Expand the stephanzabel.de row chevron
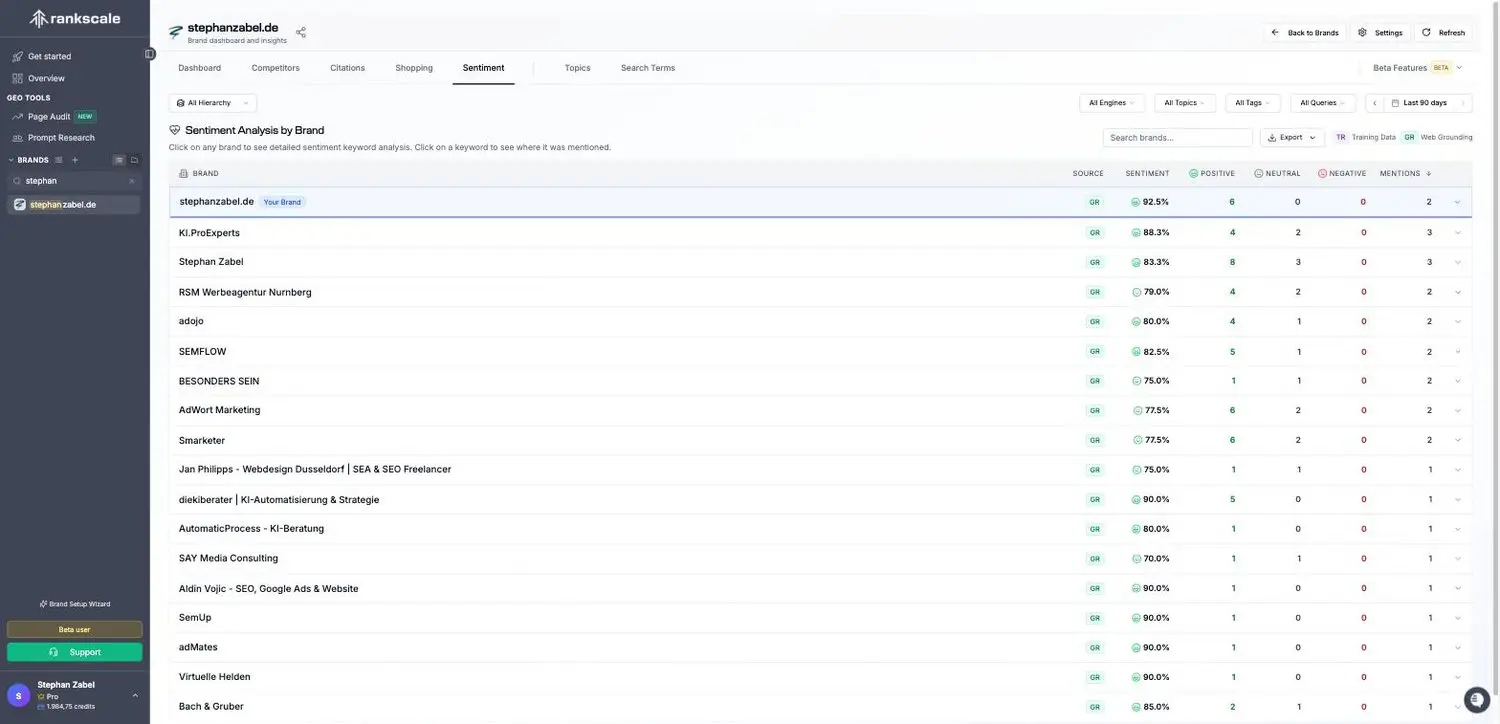The width and height of the screenshot is (1500, 724). (x=1457, y=202)
